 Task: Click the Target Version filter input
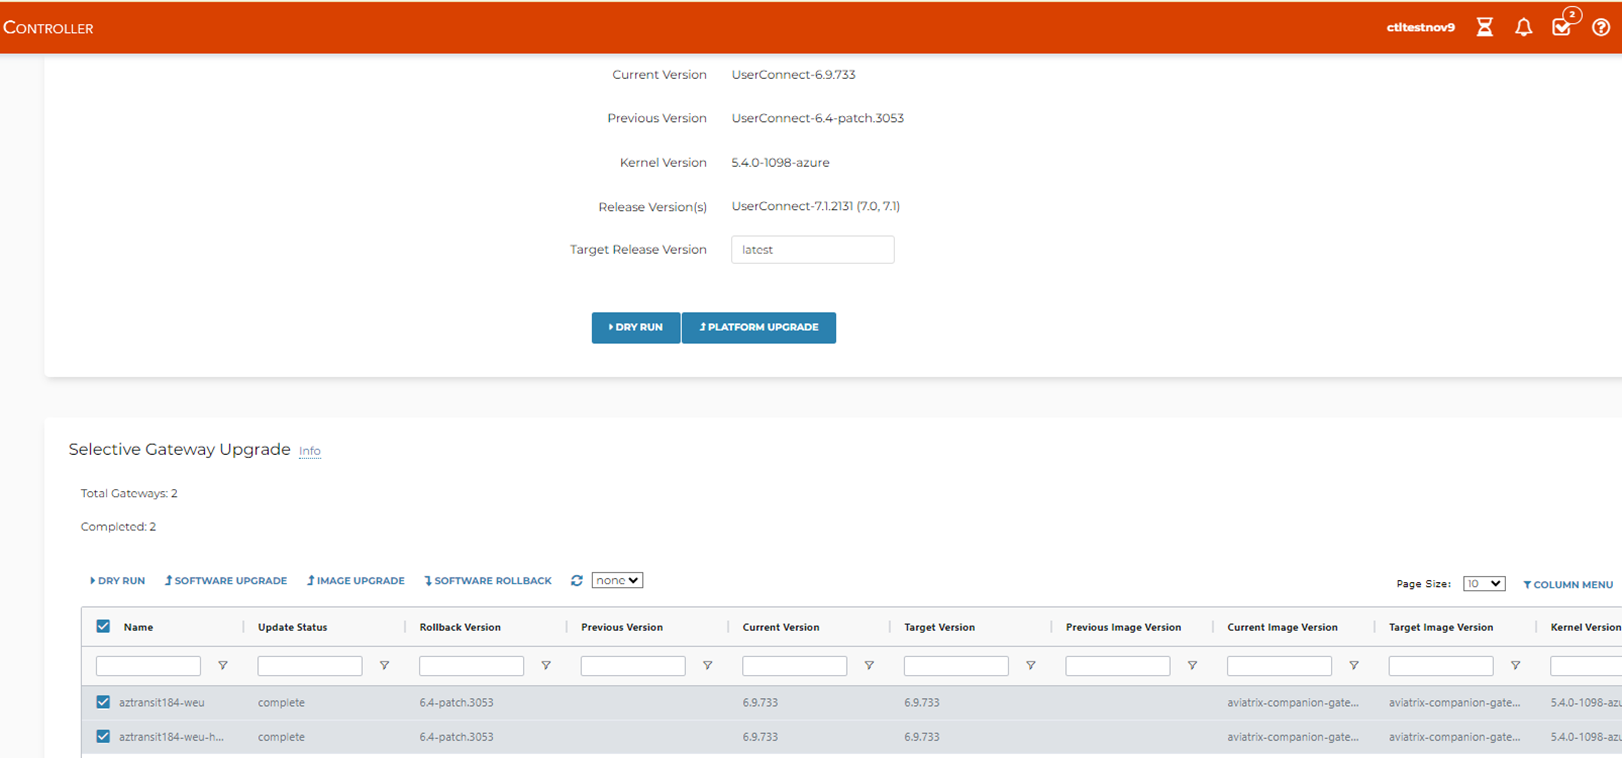[956, 666]
